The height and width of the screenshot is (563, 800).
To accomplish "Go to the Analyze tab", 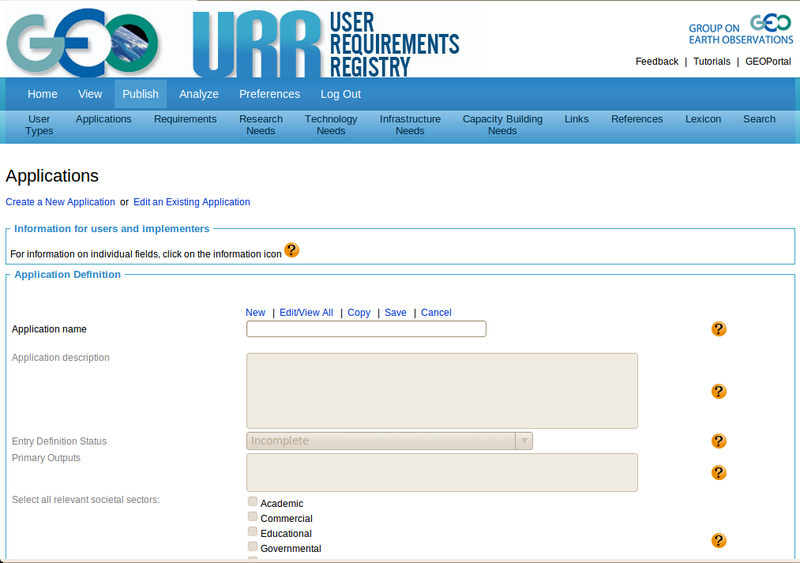I will click(x=199, y=94).
